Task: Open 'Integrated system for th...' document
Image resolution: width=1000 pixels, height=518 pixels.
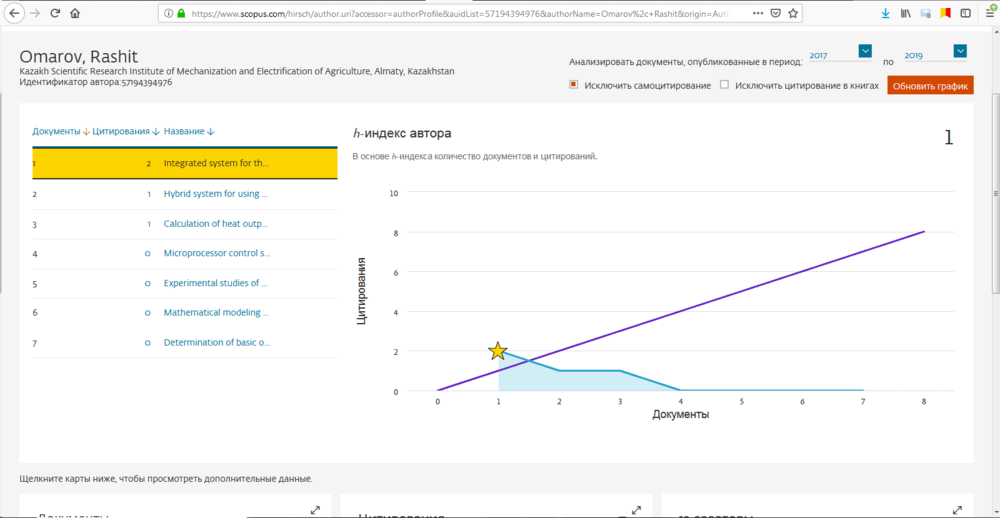Action: [216, 163]
